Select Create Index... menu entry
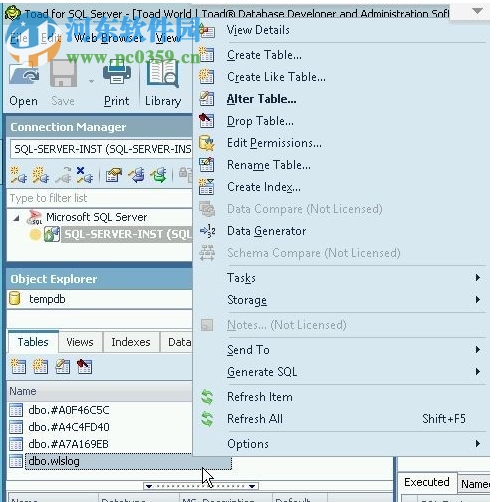Screen dimensions: 497x502 (x=264, y=187)
